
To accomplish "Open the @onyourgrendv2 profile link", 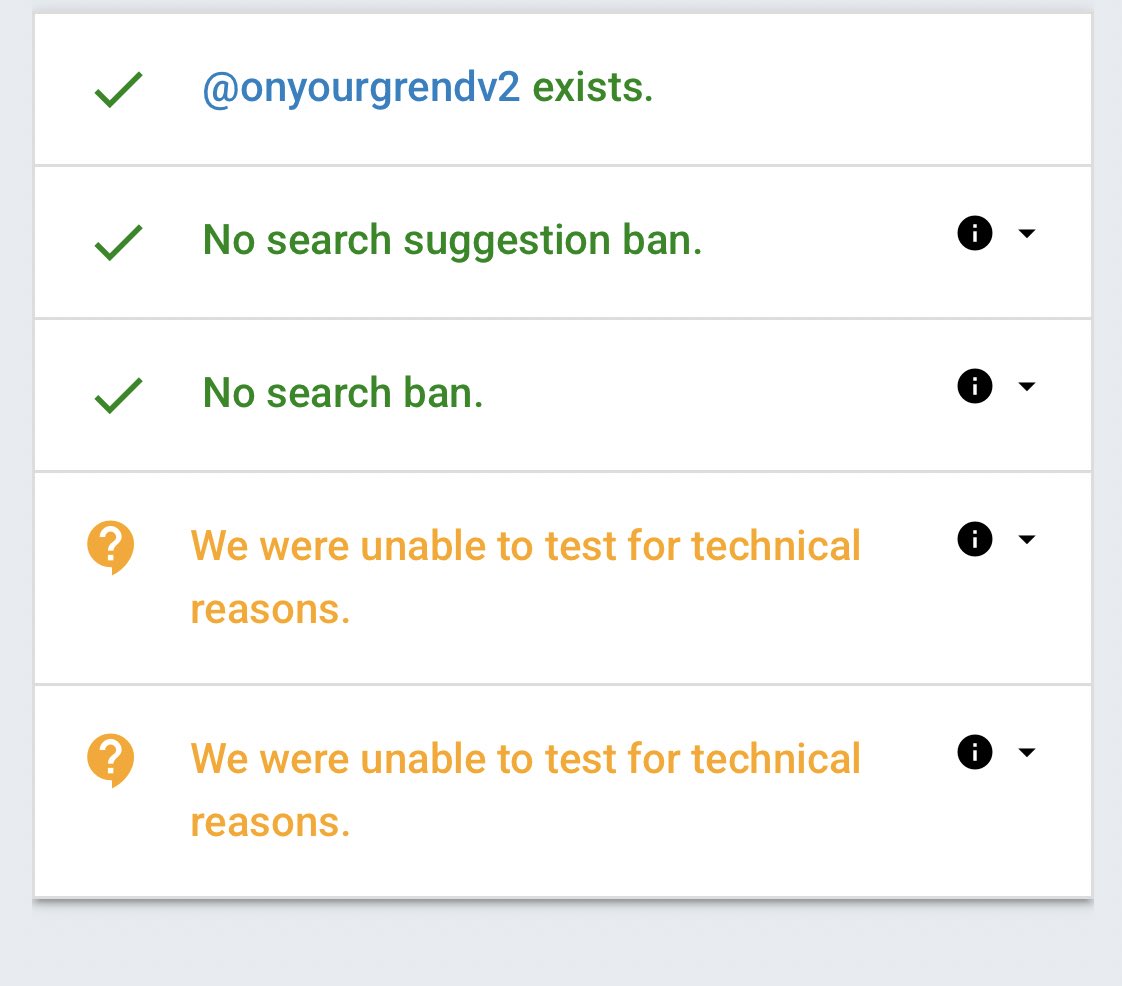I will 361,89.
